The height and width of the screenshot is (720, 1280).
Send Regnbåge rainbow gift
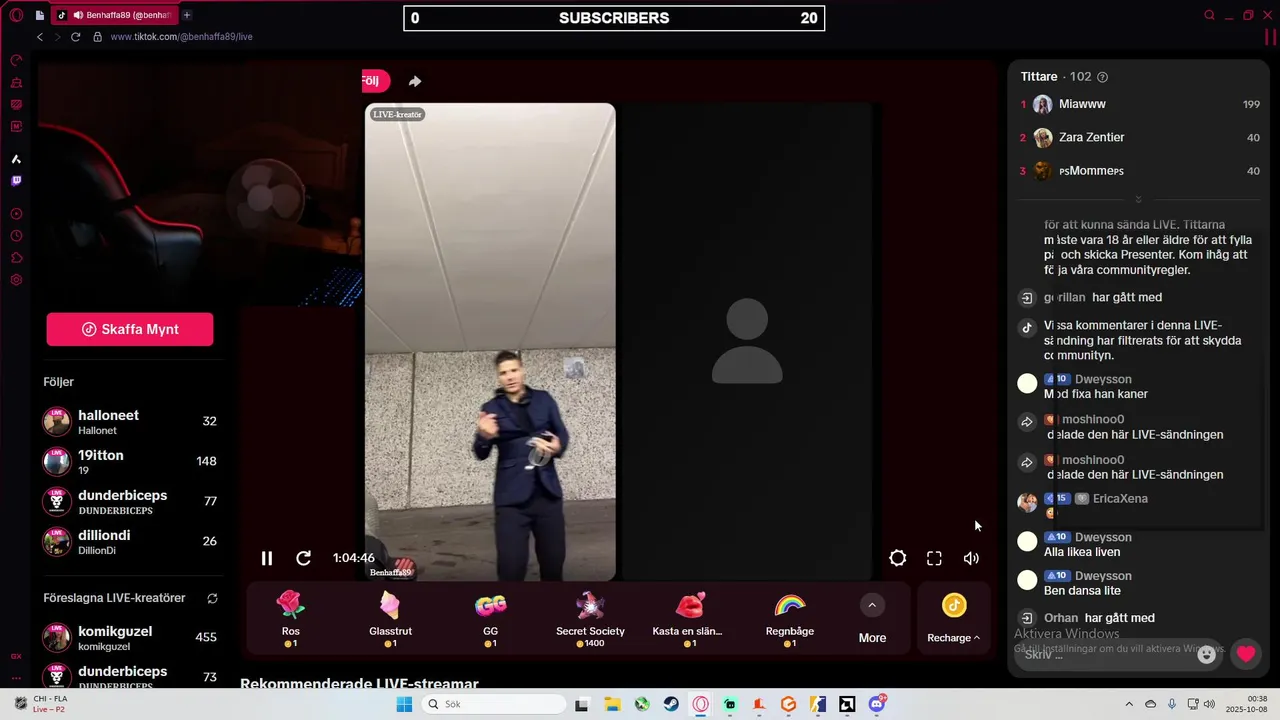point(790,617)
